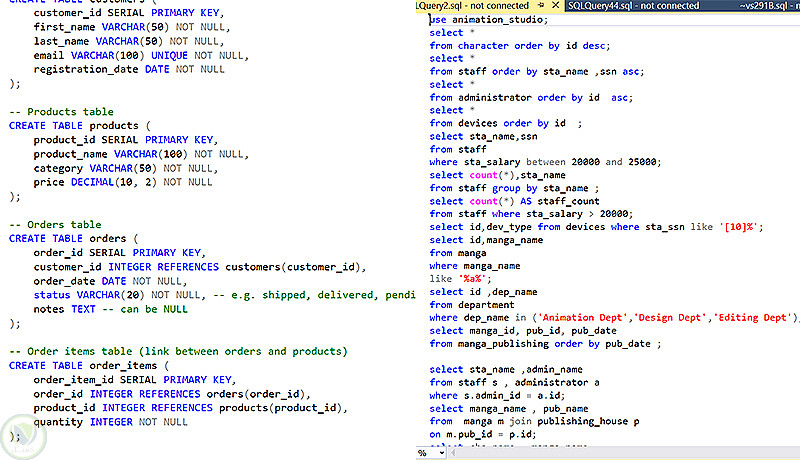Click the 'Design Dept' string literal
The image size is (800, 460).
coord(671,318)
